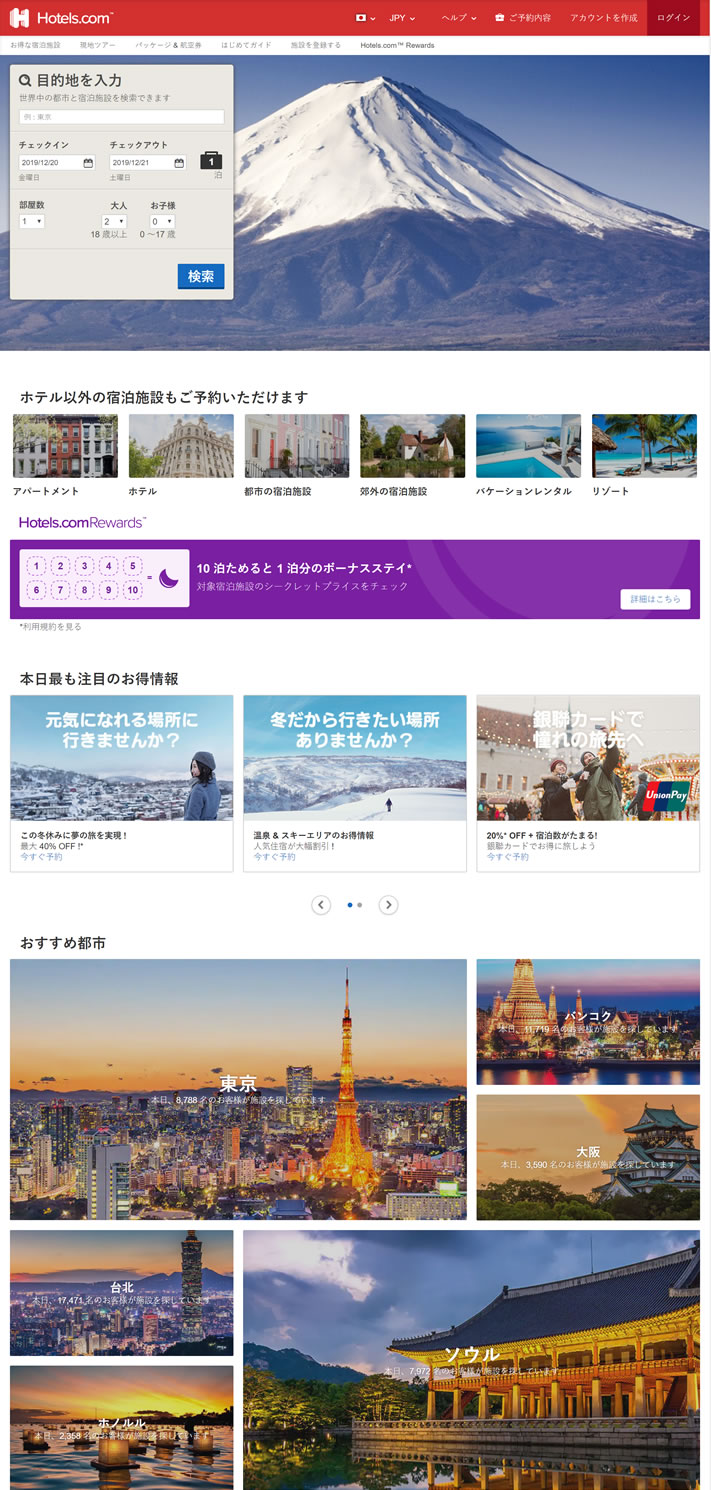Image resolution: width=711 pixels, height=1490 pixels.
Task: Go to パッケージ & 航空券 tab
Action: 168,45
